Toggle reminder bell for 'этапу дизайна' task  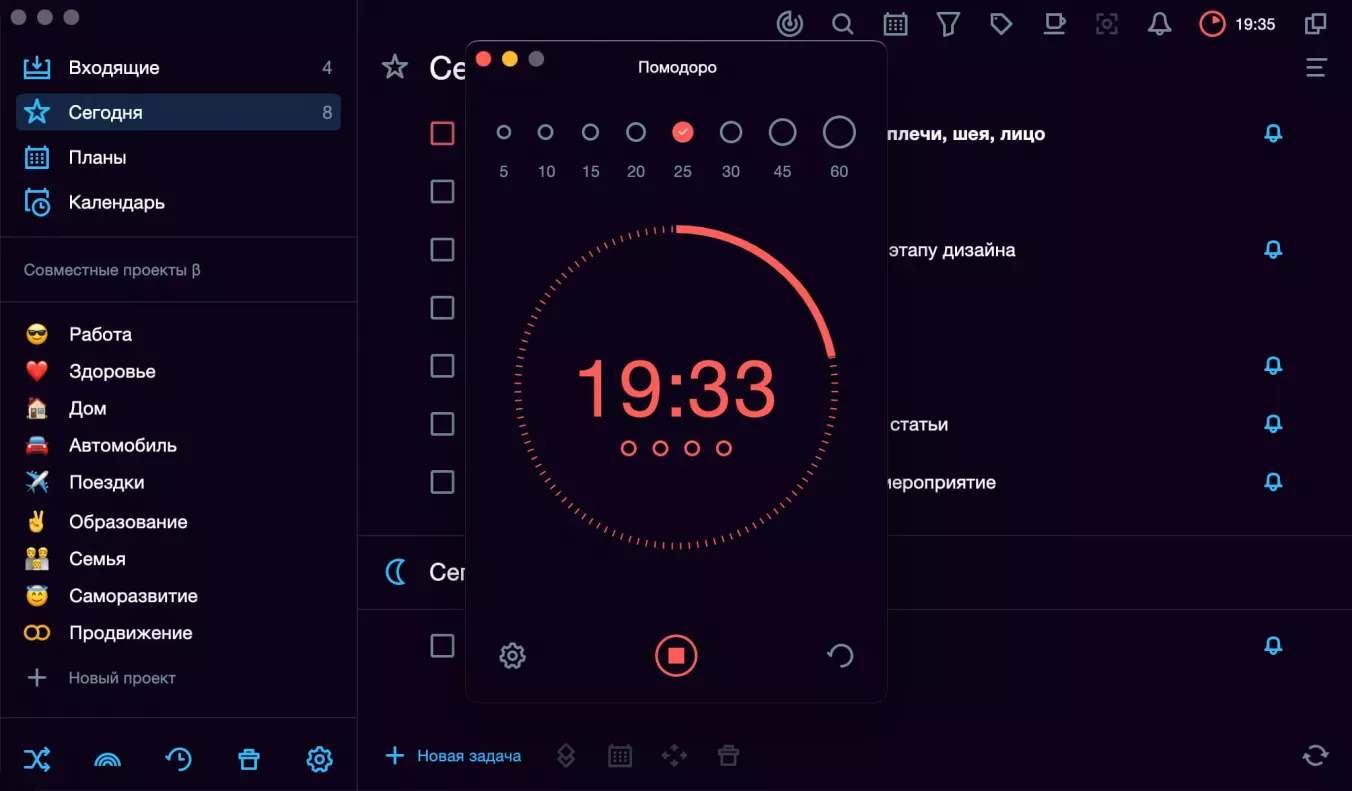[x=1273, y=249]
